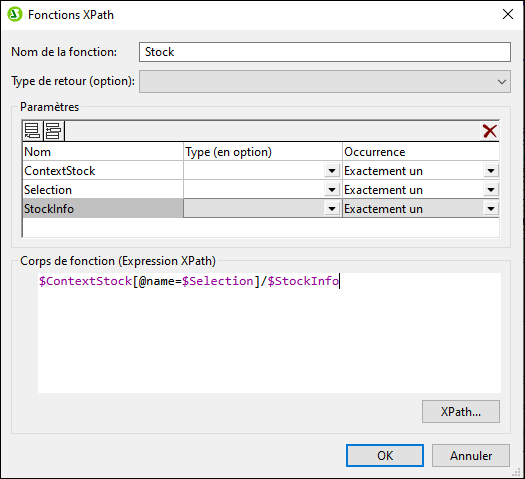Delete selected parameter with red X
This screenshot has height=479, width=525.
pyautogui.click(x=490, y=131)
